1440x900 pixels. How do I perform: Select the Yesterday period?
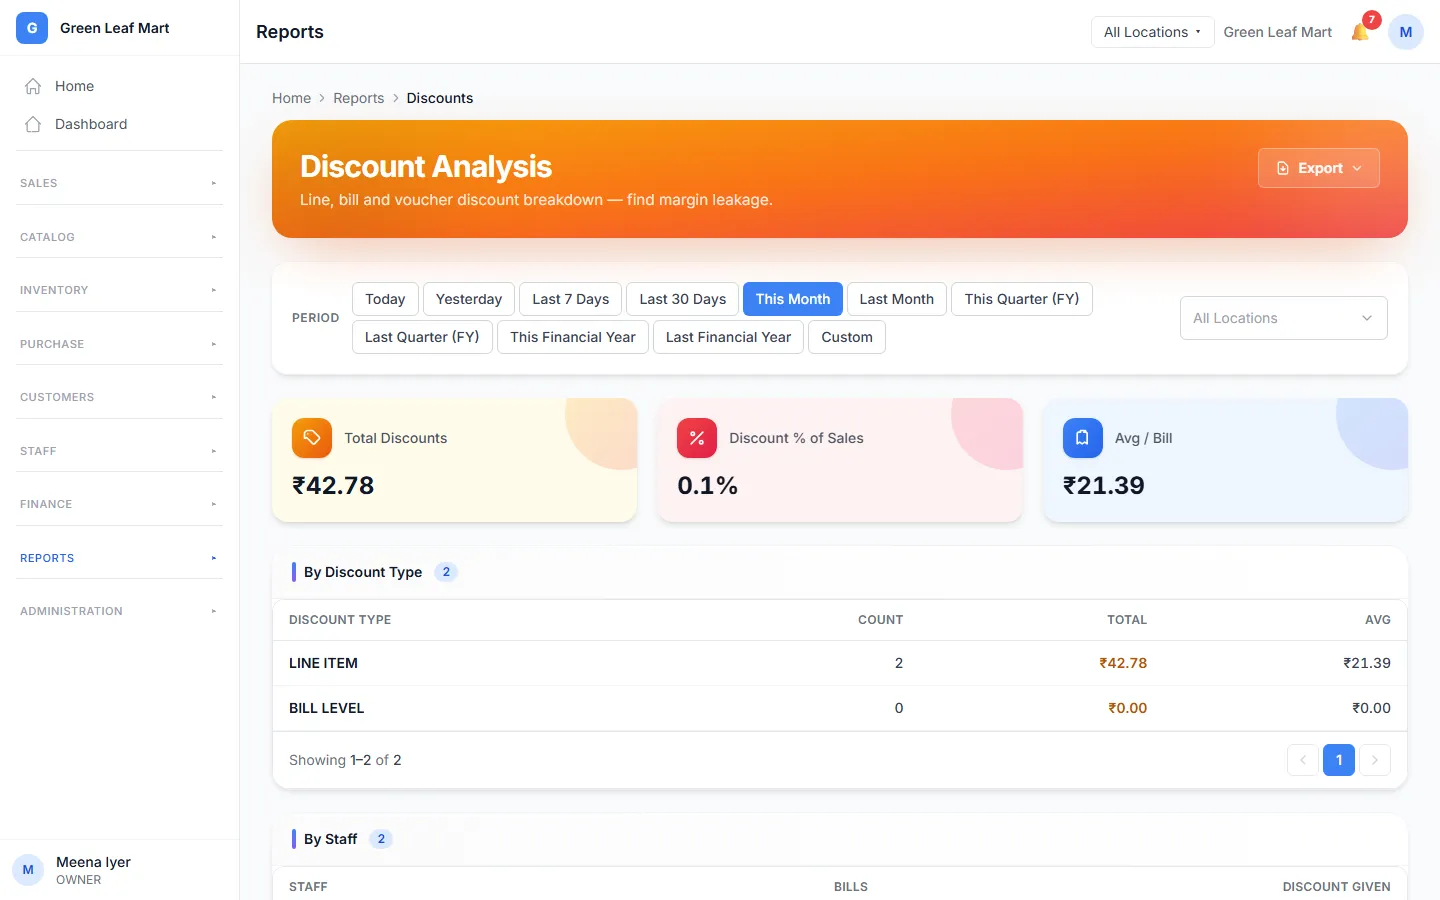pyautogui.click(x=469, y=299)
